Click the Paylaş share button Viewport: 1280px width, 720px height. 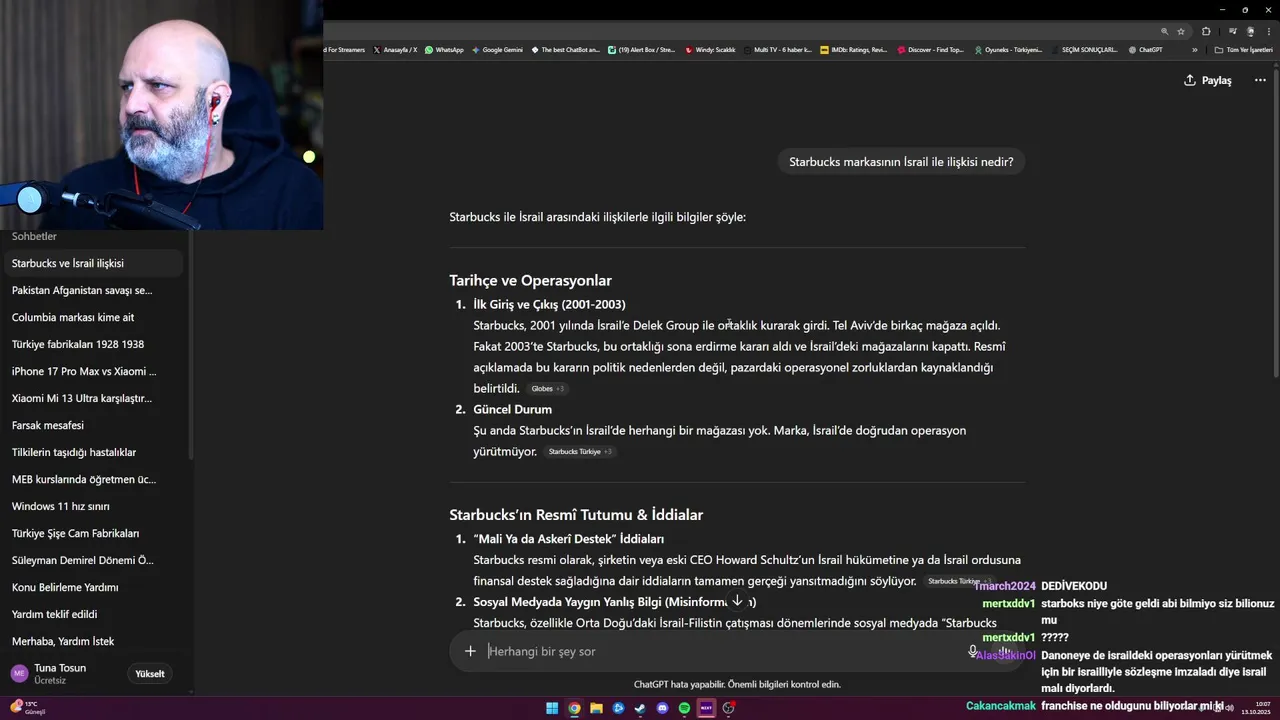1208,80
